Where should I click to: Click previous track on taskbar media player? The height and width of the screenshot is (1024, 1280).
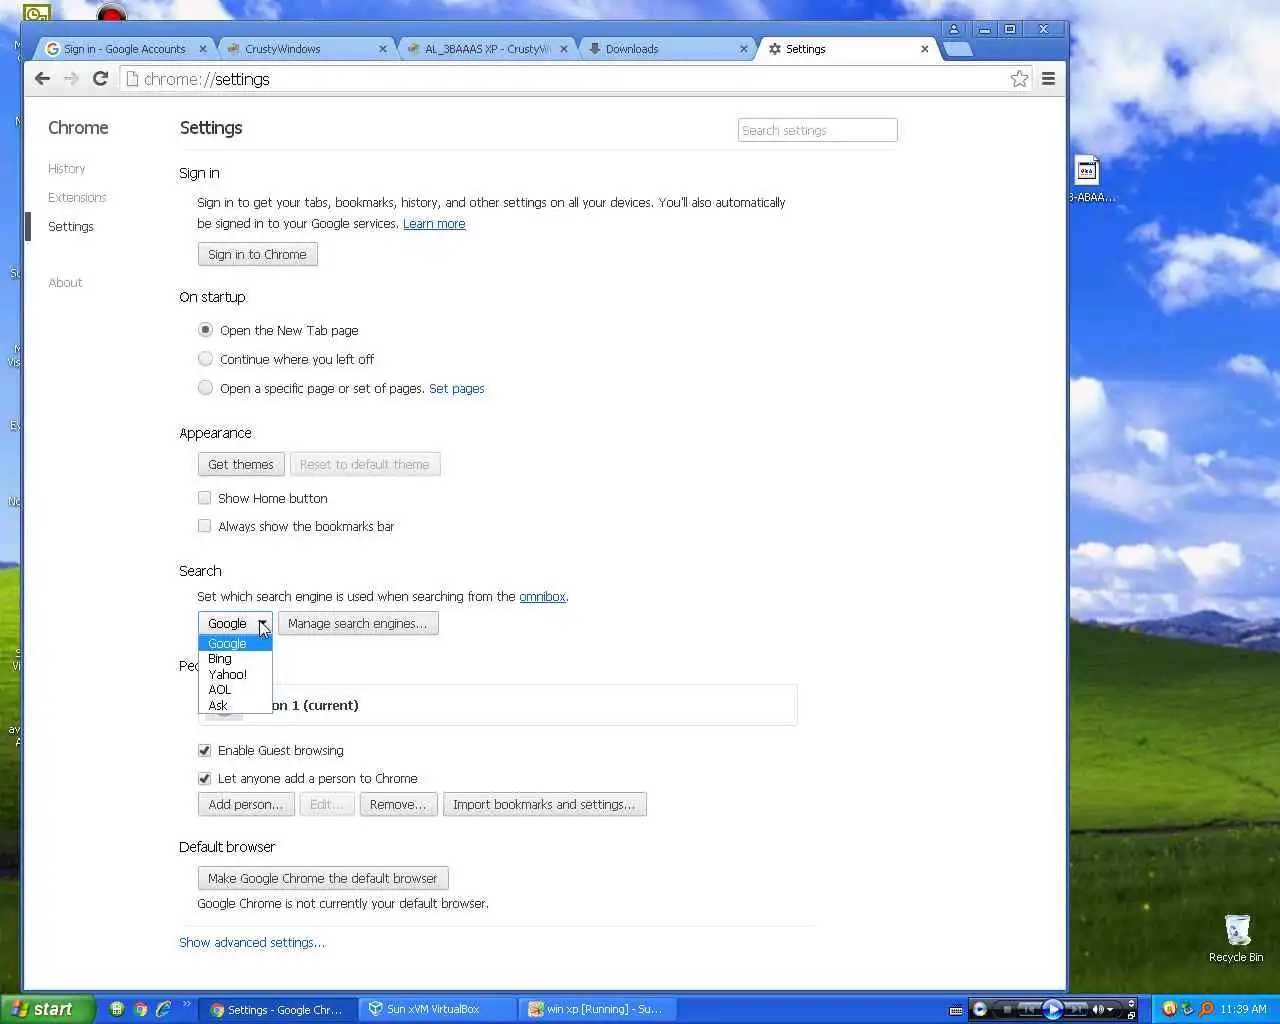tap(1030, 1009)
